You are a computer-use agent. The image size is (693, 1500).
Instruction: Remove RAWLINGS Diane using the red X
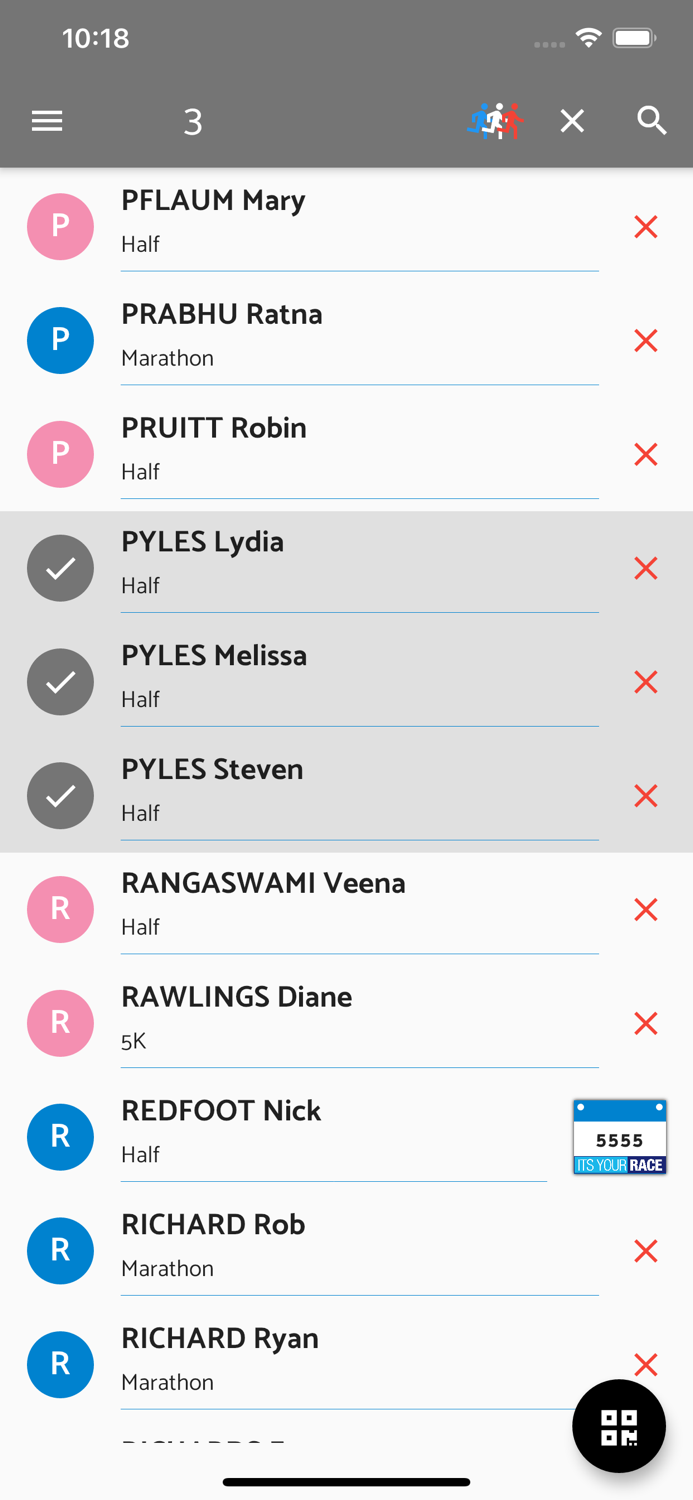click(x=645, y=1023)
